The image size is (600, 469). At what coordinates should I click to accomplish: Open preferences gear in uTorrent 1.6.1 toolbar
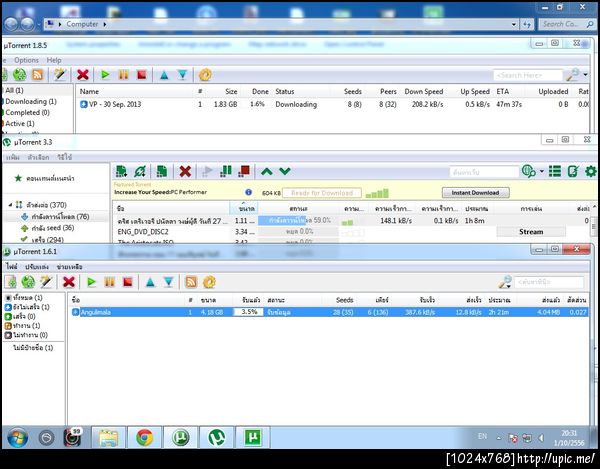pyautogui.click(x=209, y=282)
